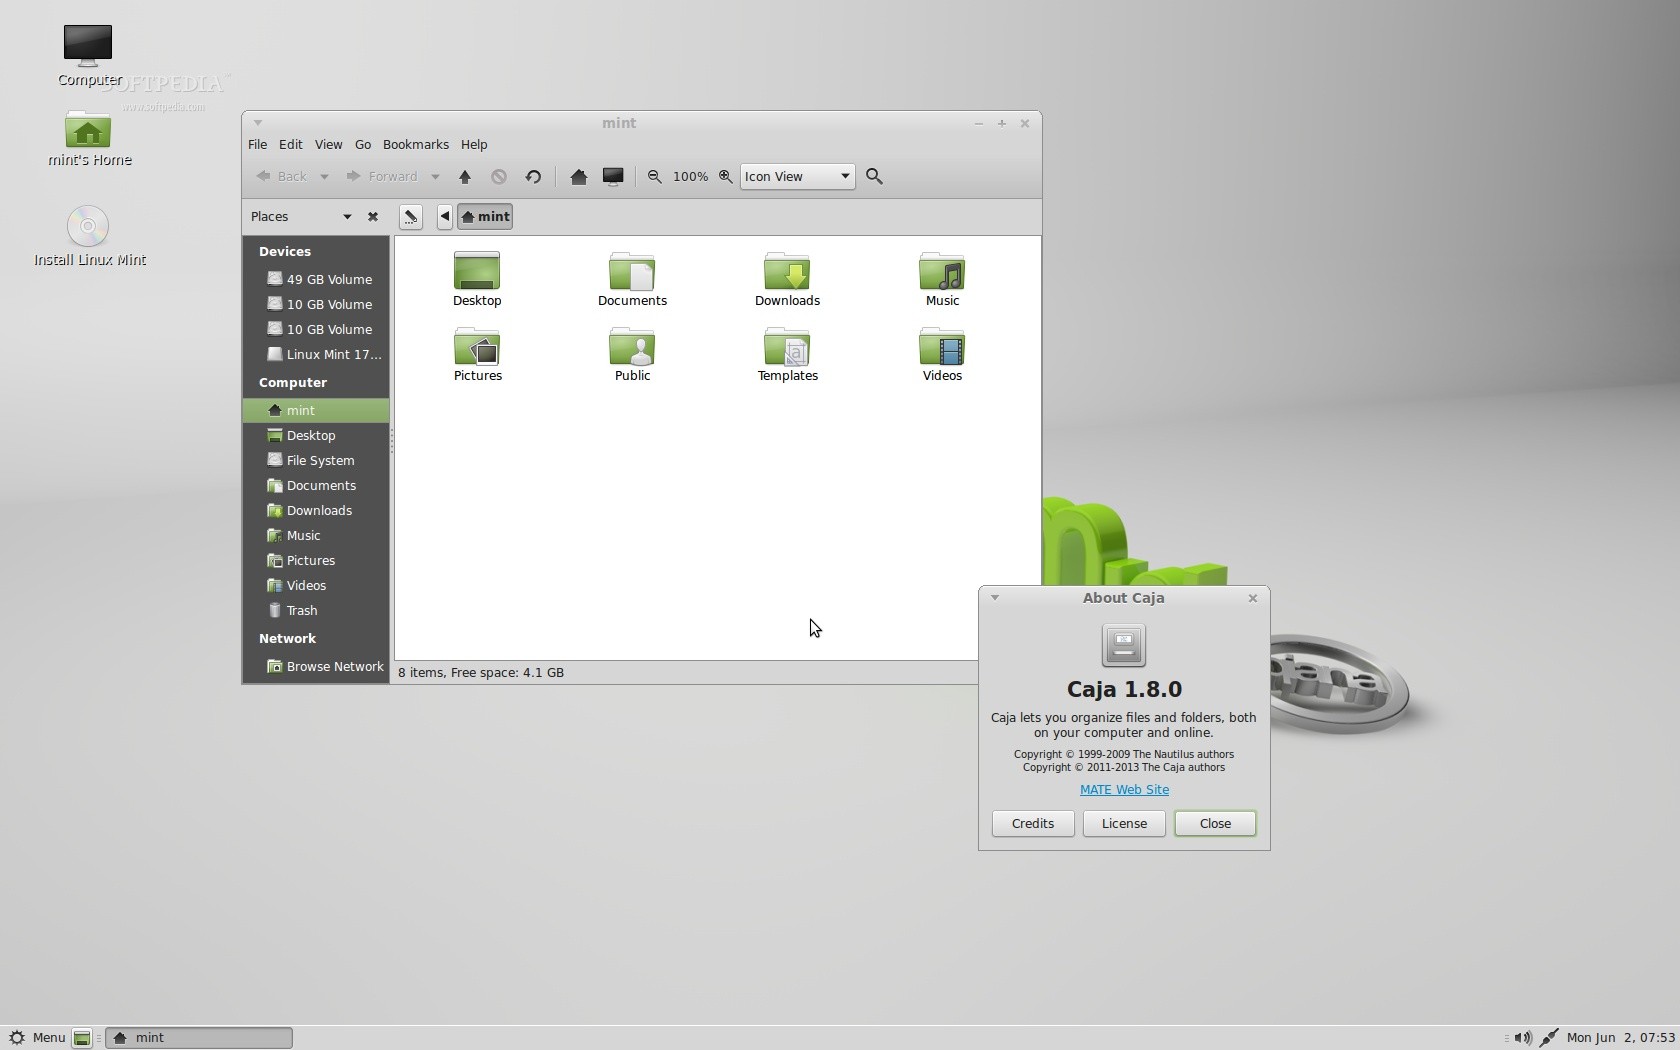Open Computer location toolbar icon
The width and height of the screenshot is (1680, 1050).
point(613,177)
